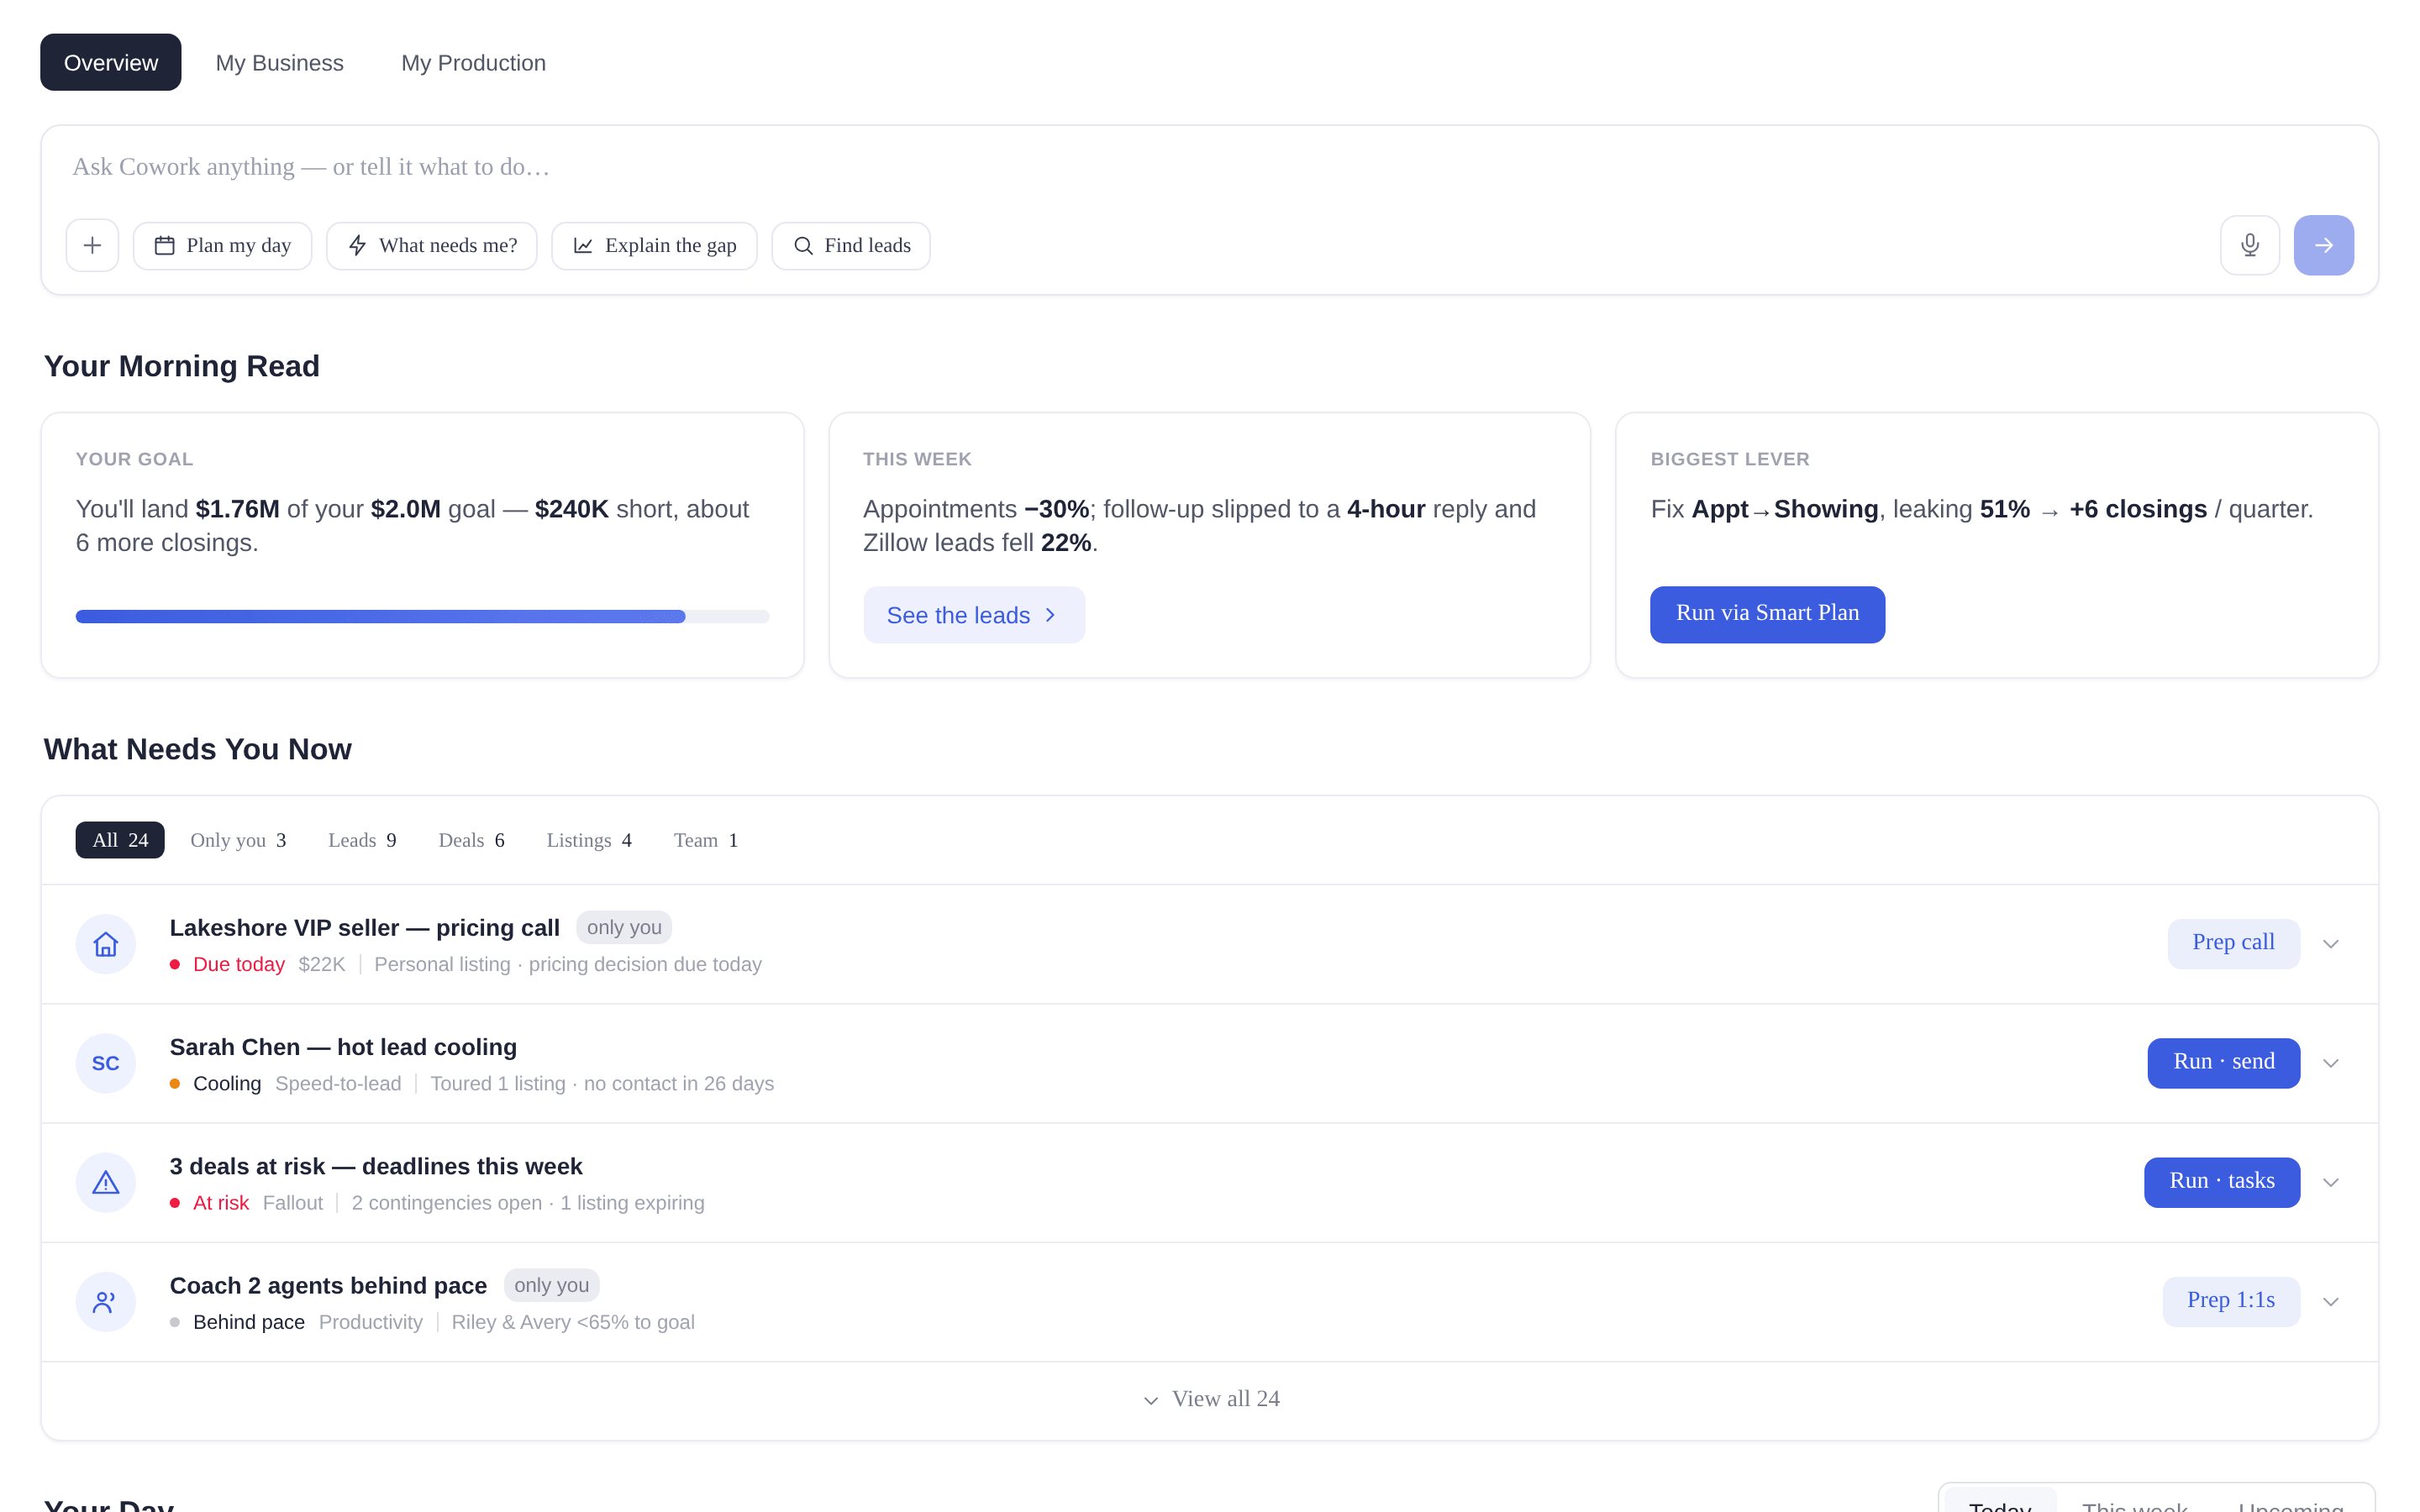Click the BIGGEST LEVER card heading
The width and height of the screenshot is (2420, 1512).
click(1730, 459)
